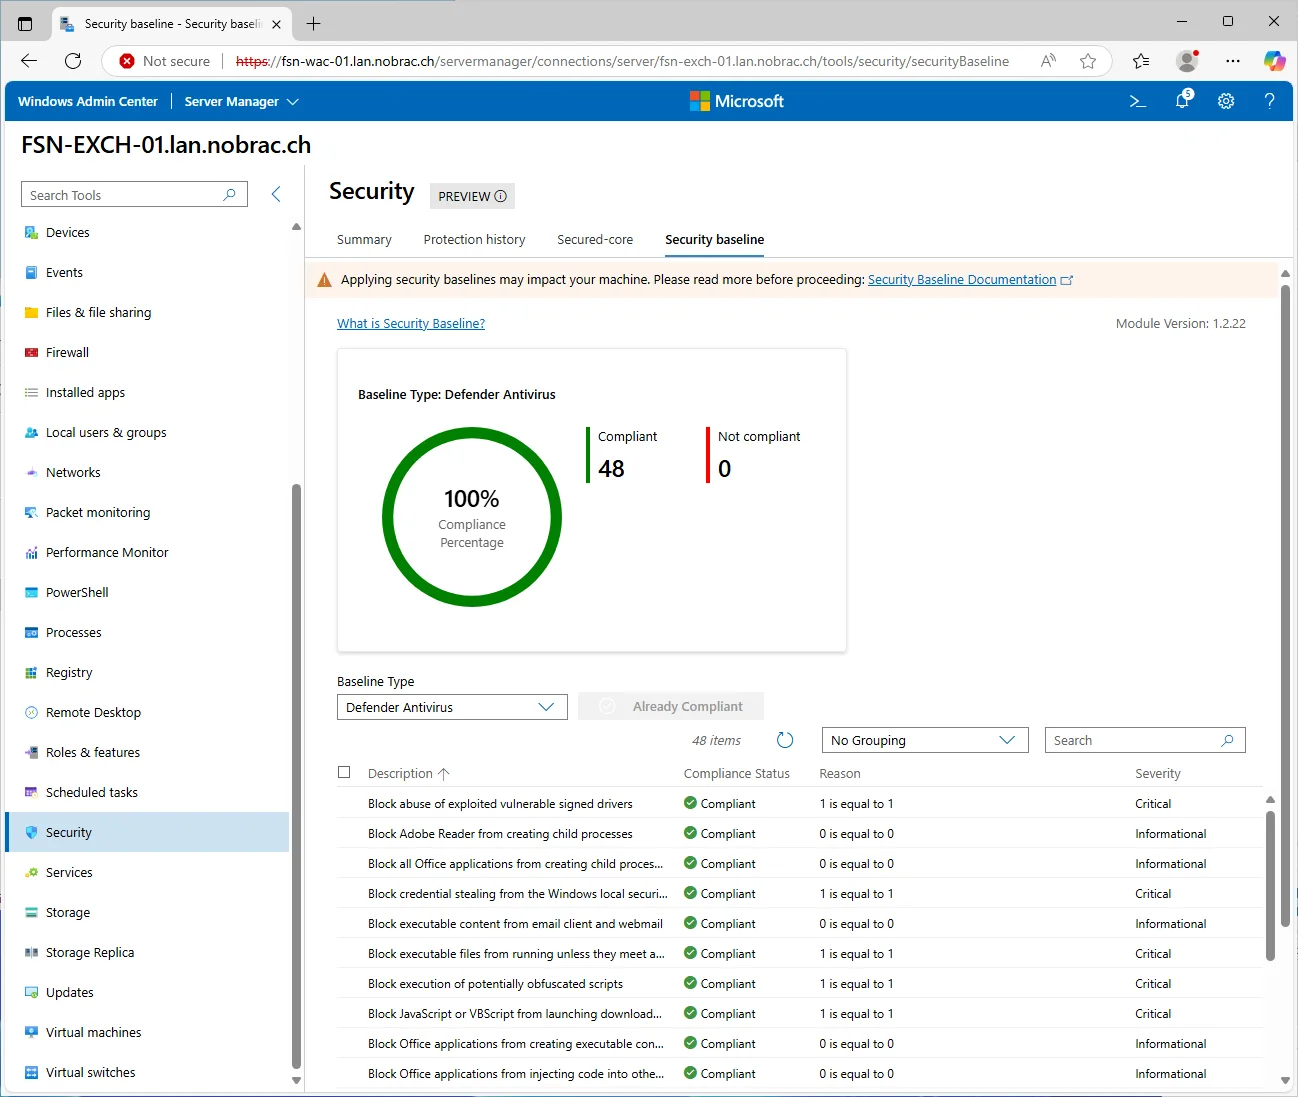The width and height of the screenshot is (1298, 1097).
Task: Click the browser Copilot icon
Action: coord(1274,61)
